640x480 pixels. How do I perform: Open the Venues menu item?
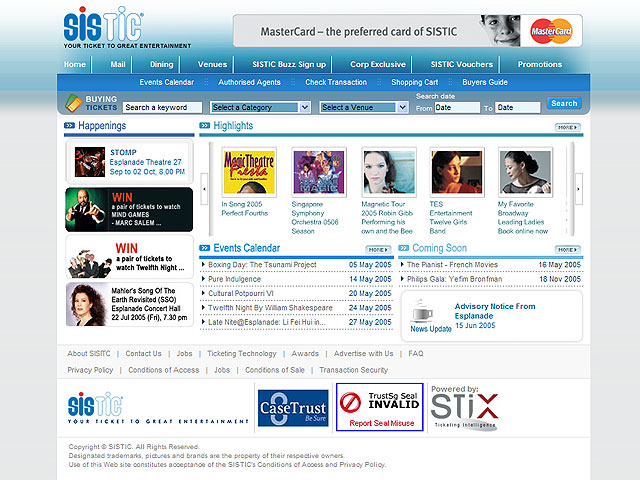(x=212, y=64)
